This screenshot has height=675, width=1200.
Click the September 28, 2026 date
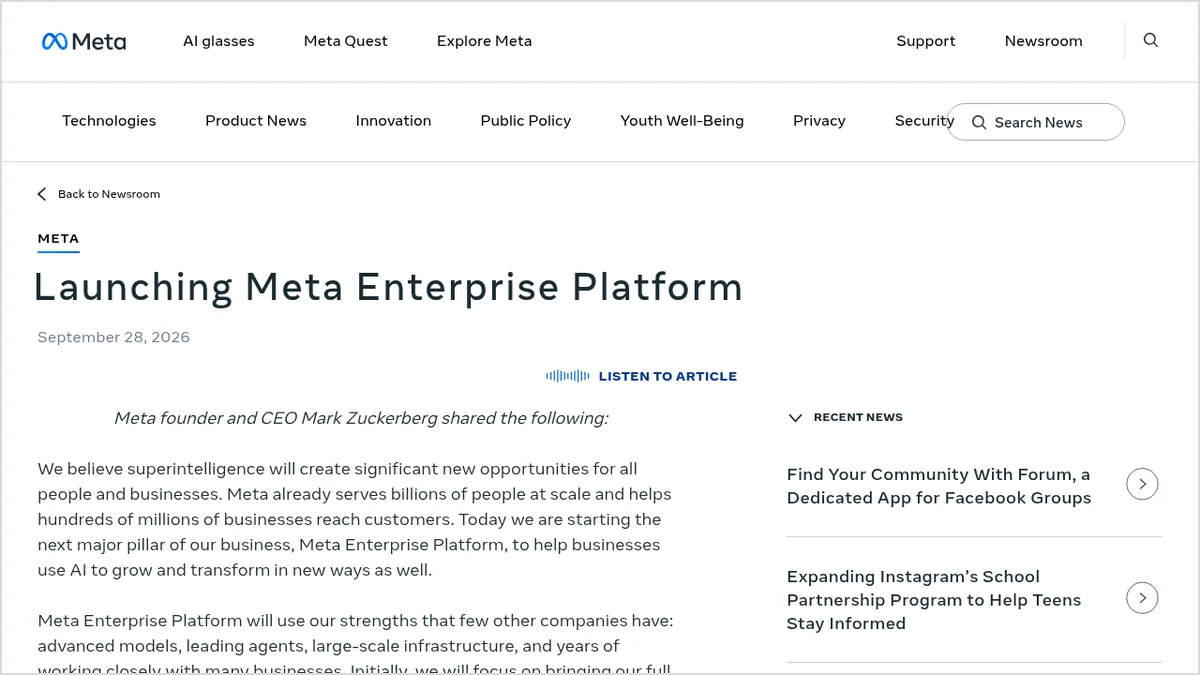114,337
